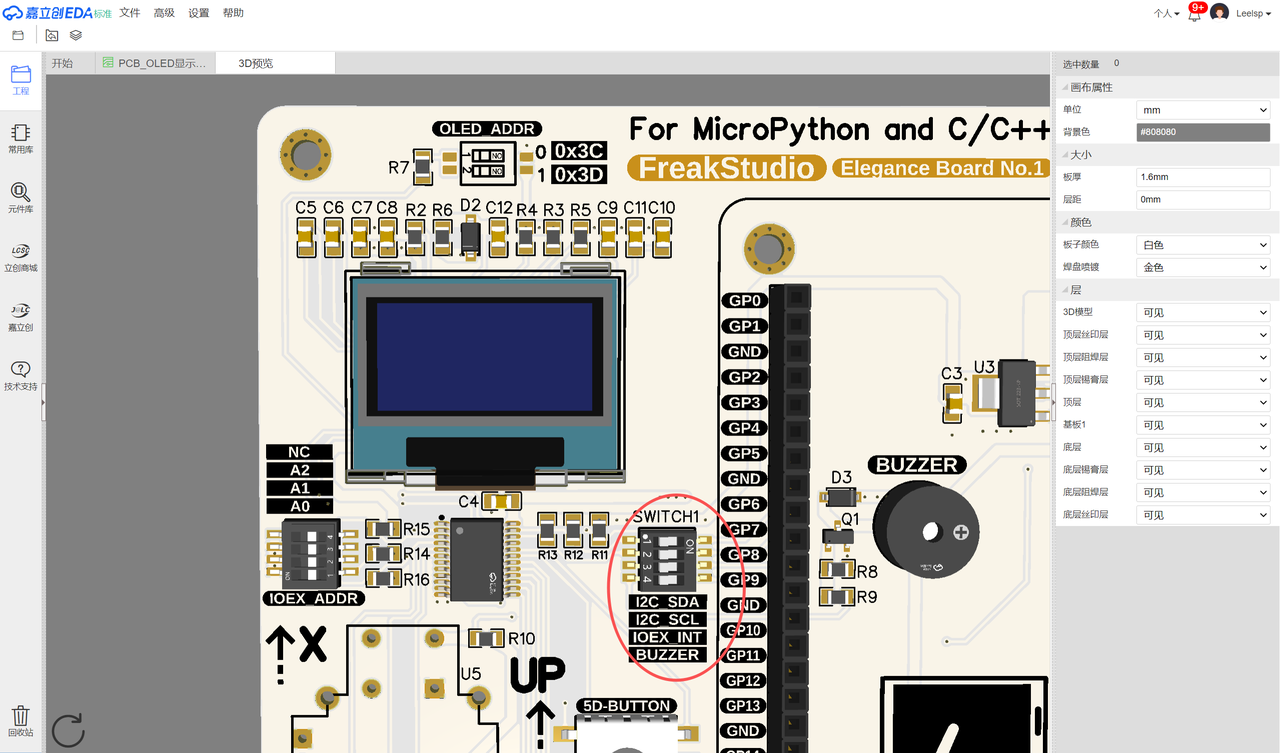The image size is (1280, 753).
Task: Click the 板厚 1.6mm input field
Action: 1203,177
